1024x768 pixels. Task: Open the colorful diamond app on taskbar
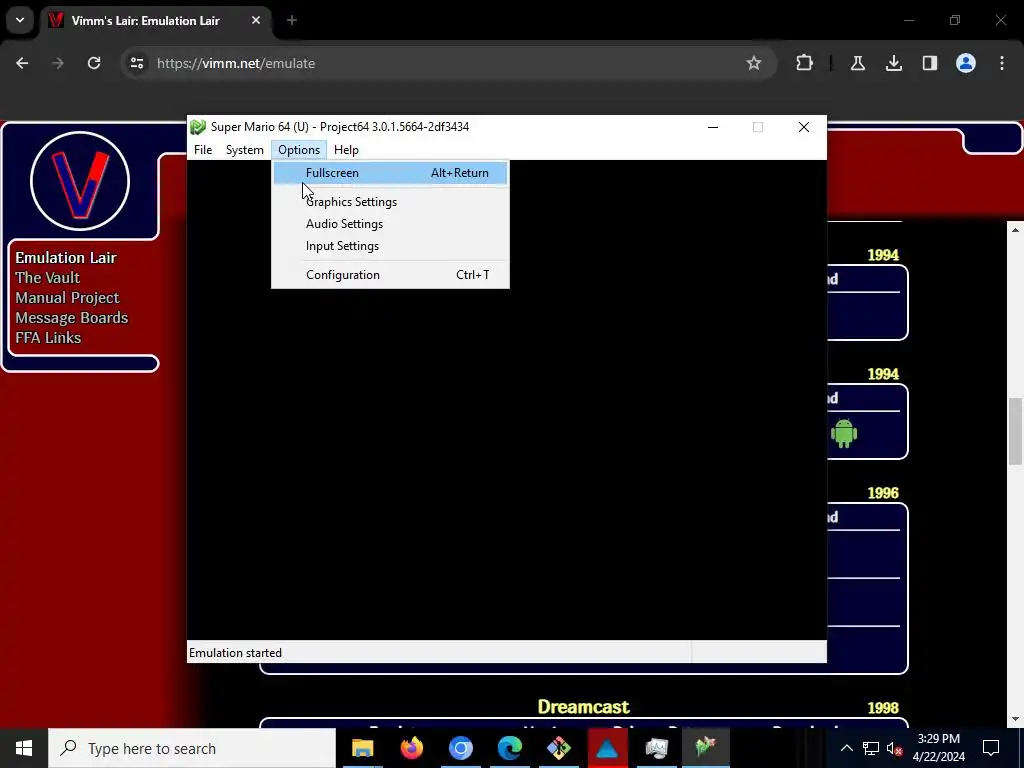tap(558, 748)
